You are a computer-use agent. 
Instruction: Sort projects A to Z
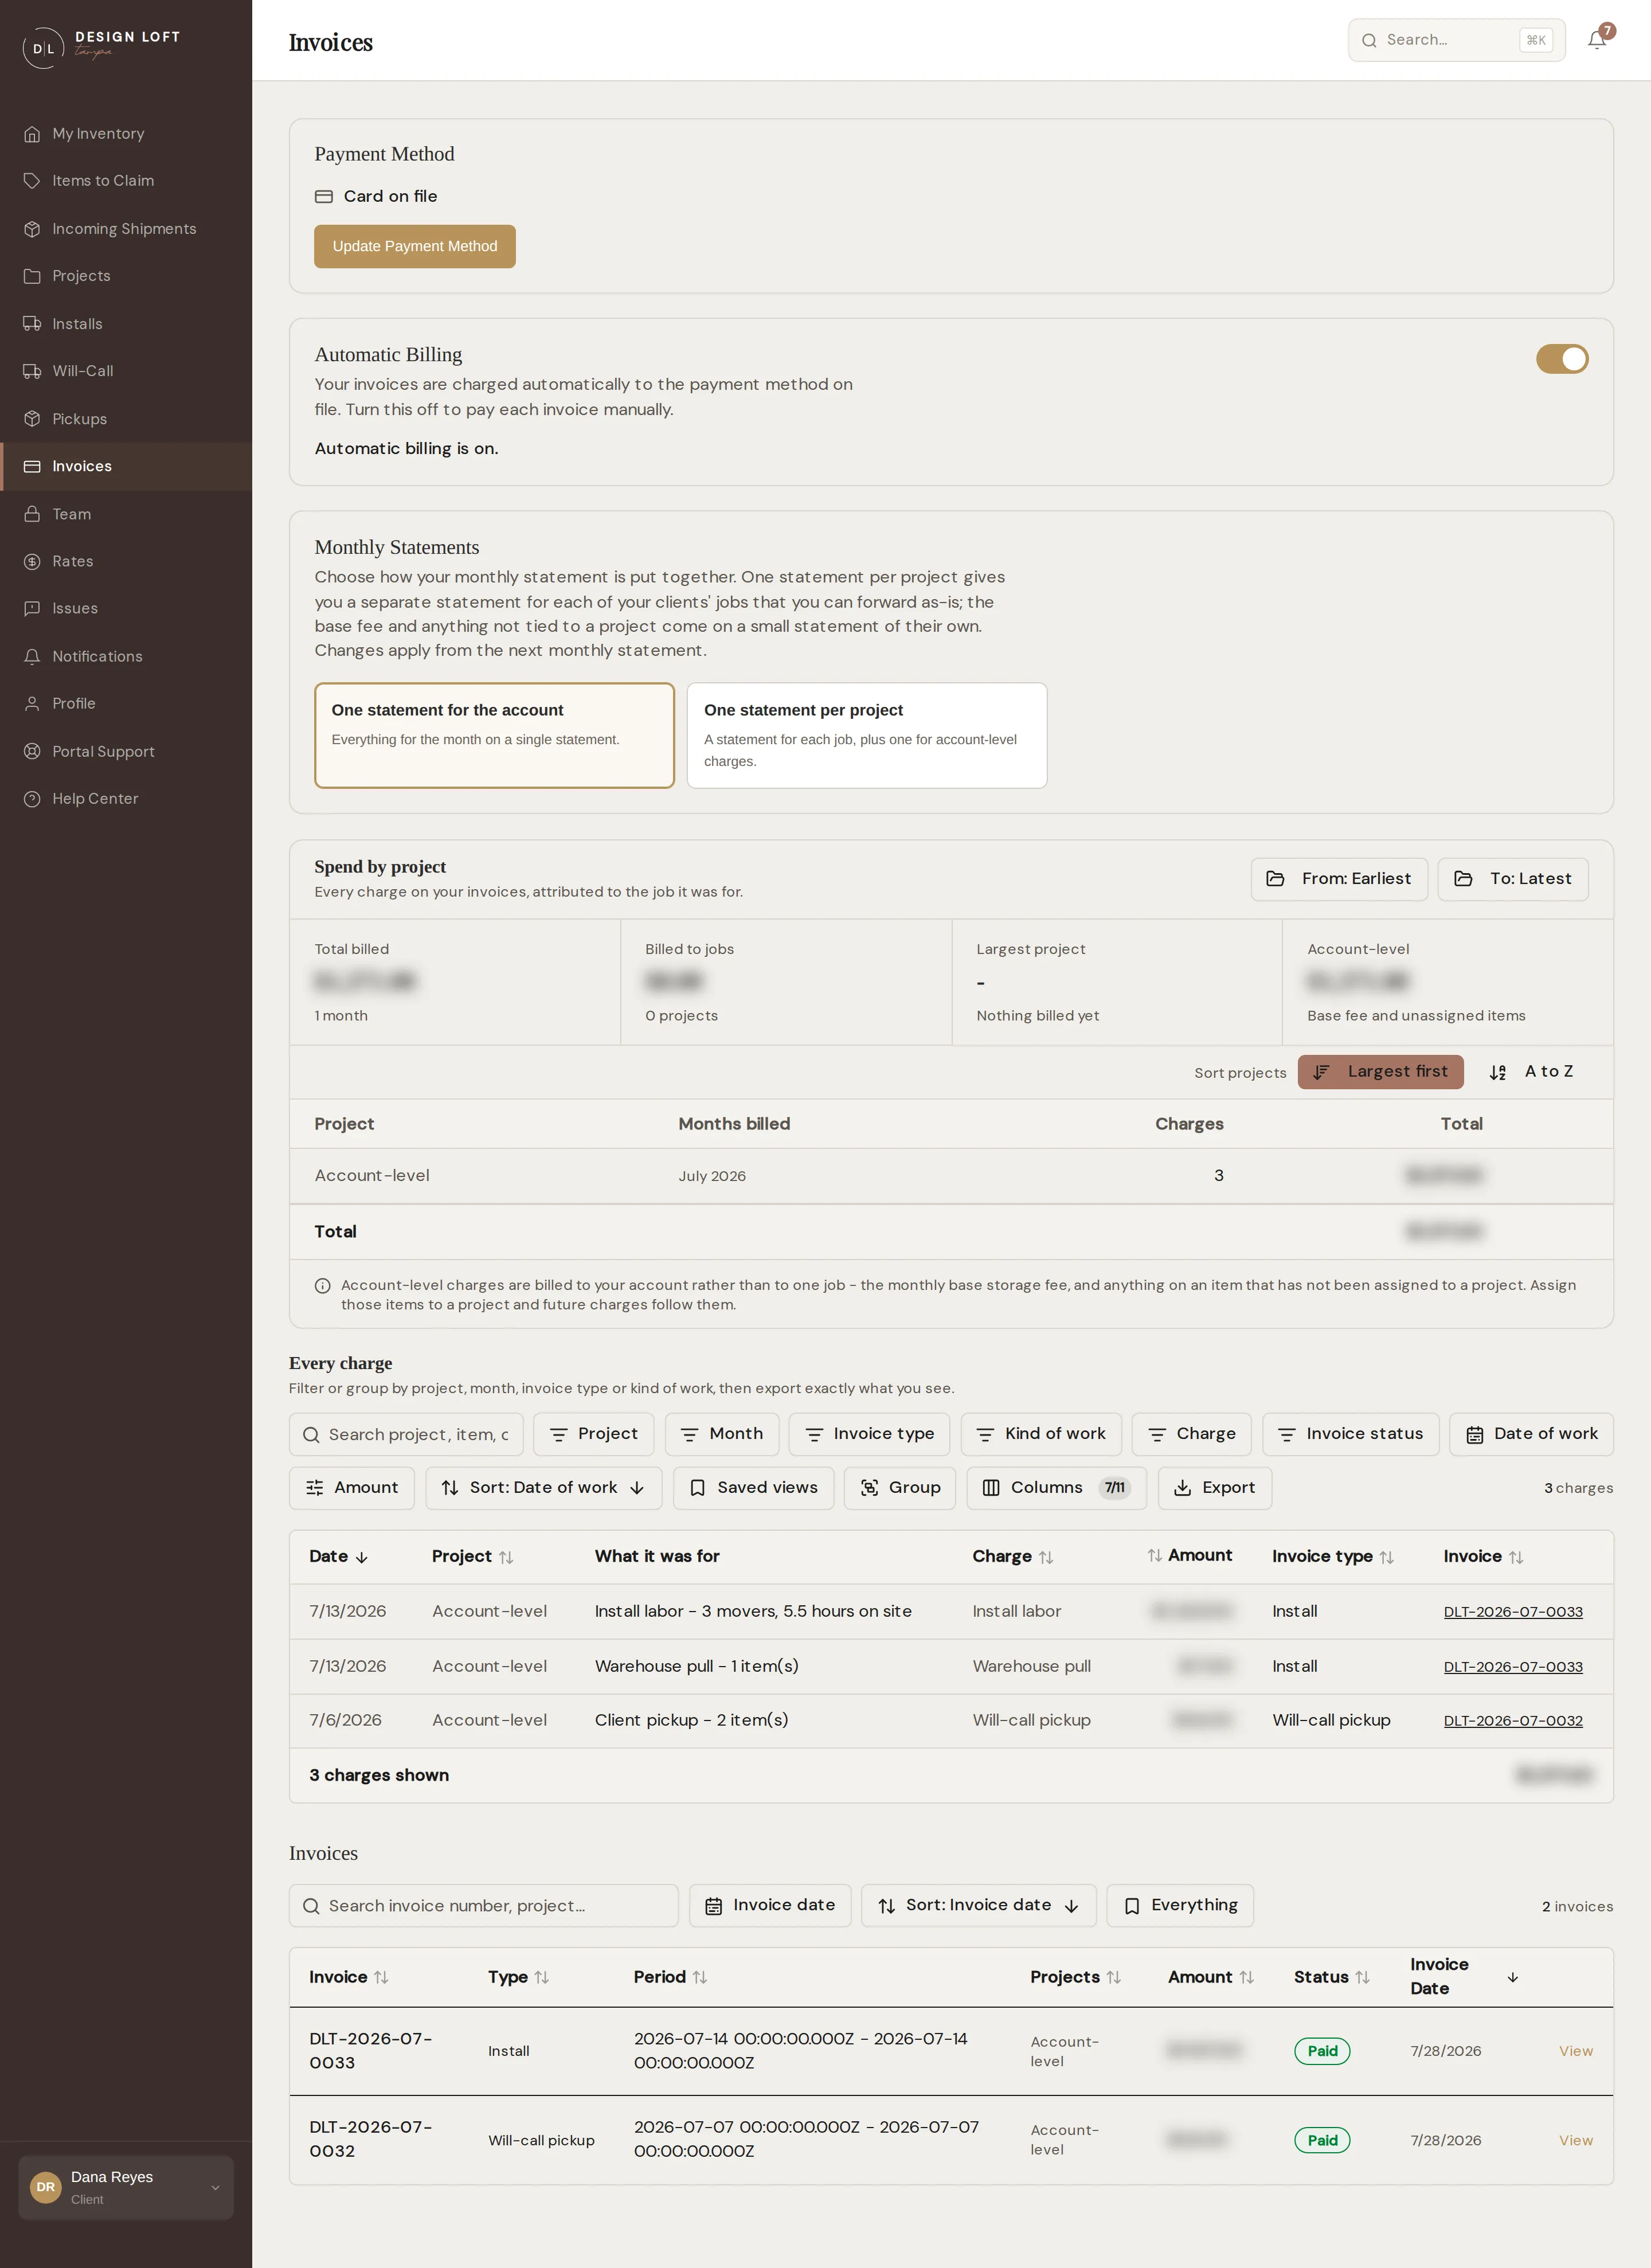click(1531, 1072)
